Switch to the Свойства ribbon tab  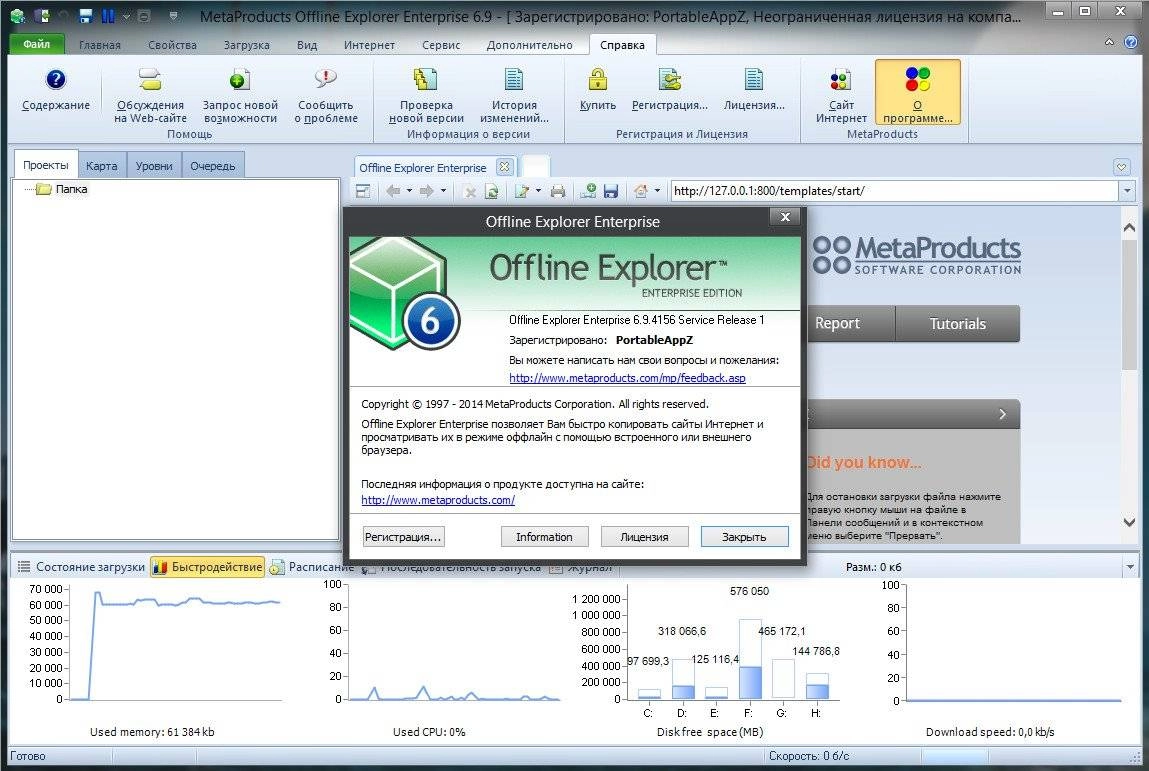pyautogui.click(x=172, y=45)
